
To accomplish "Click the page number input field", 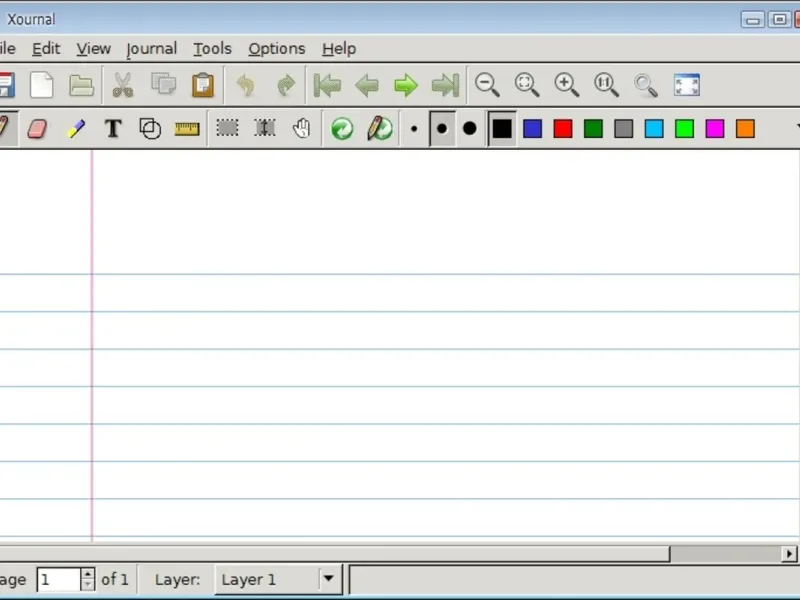I will pyautogui.click(x=59, y=580).
